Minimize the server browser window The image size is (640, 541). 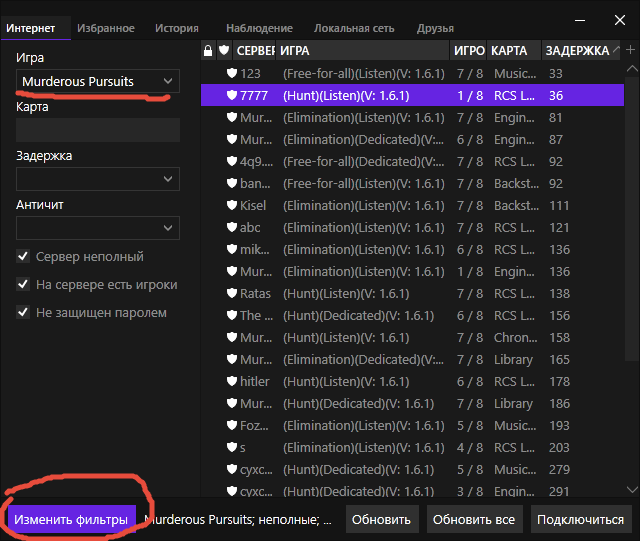(580, 20)
